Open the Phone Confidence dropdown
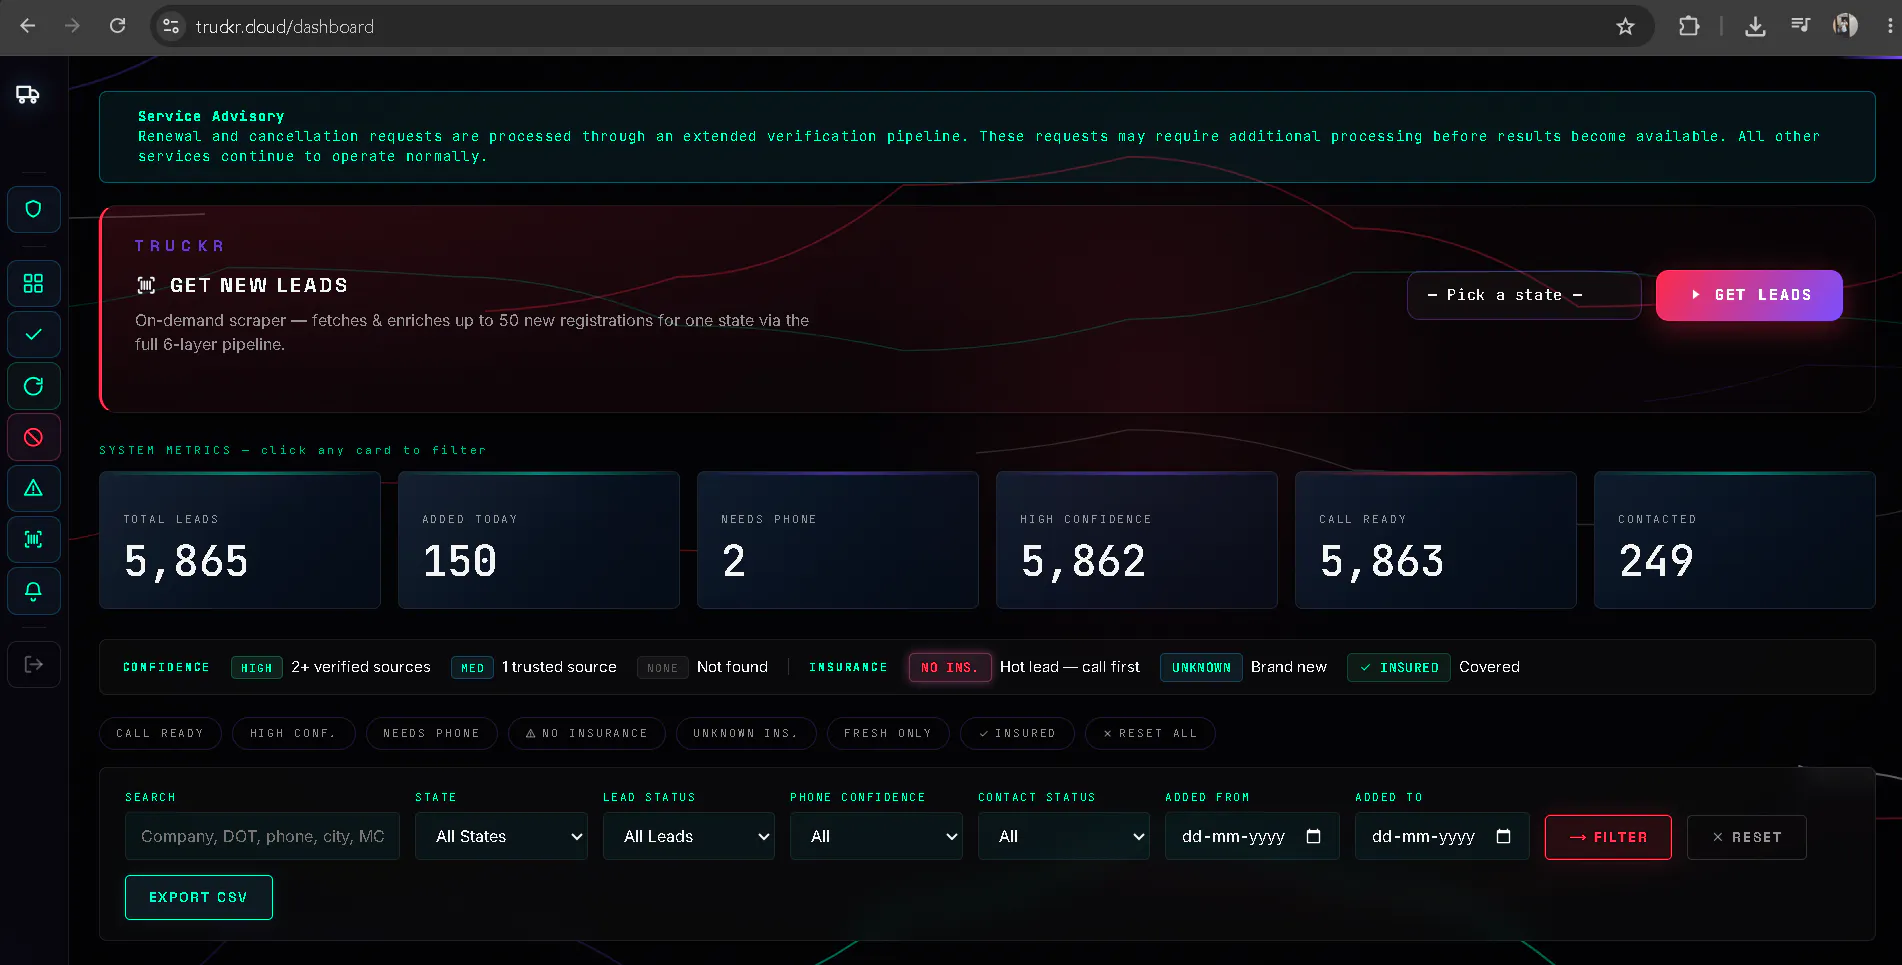Screen dimensions: 1902x965 tap(876, 836)
